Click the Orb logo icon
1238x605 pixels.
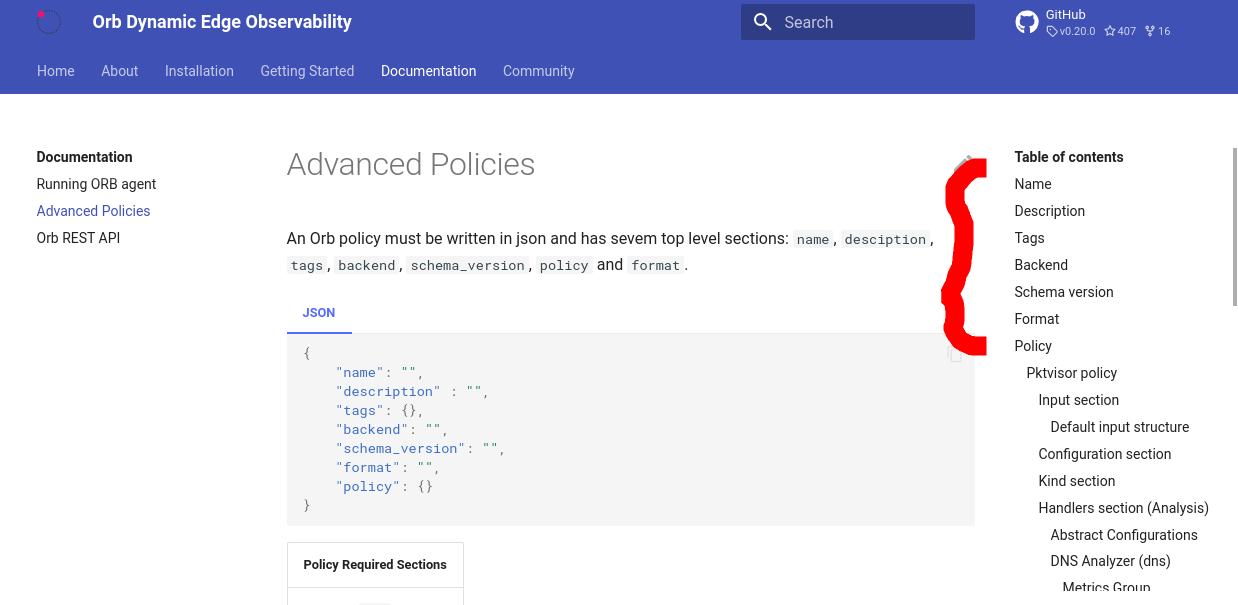49,22
